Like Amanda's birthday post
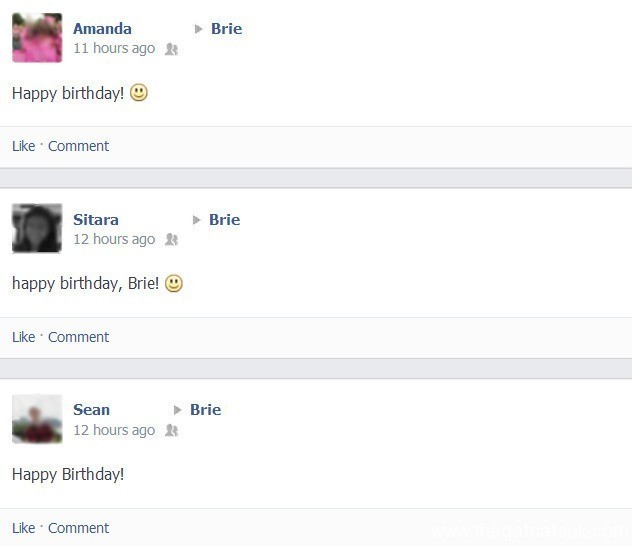The image size is (632, 546). tap(23, 146)
